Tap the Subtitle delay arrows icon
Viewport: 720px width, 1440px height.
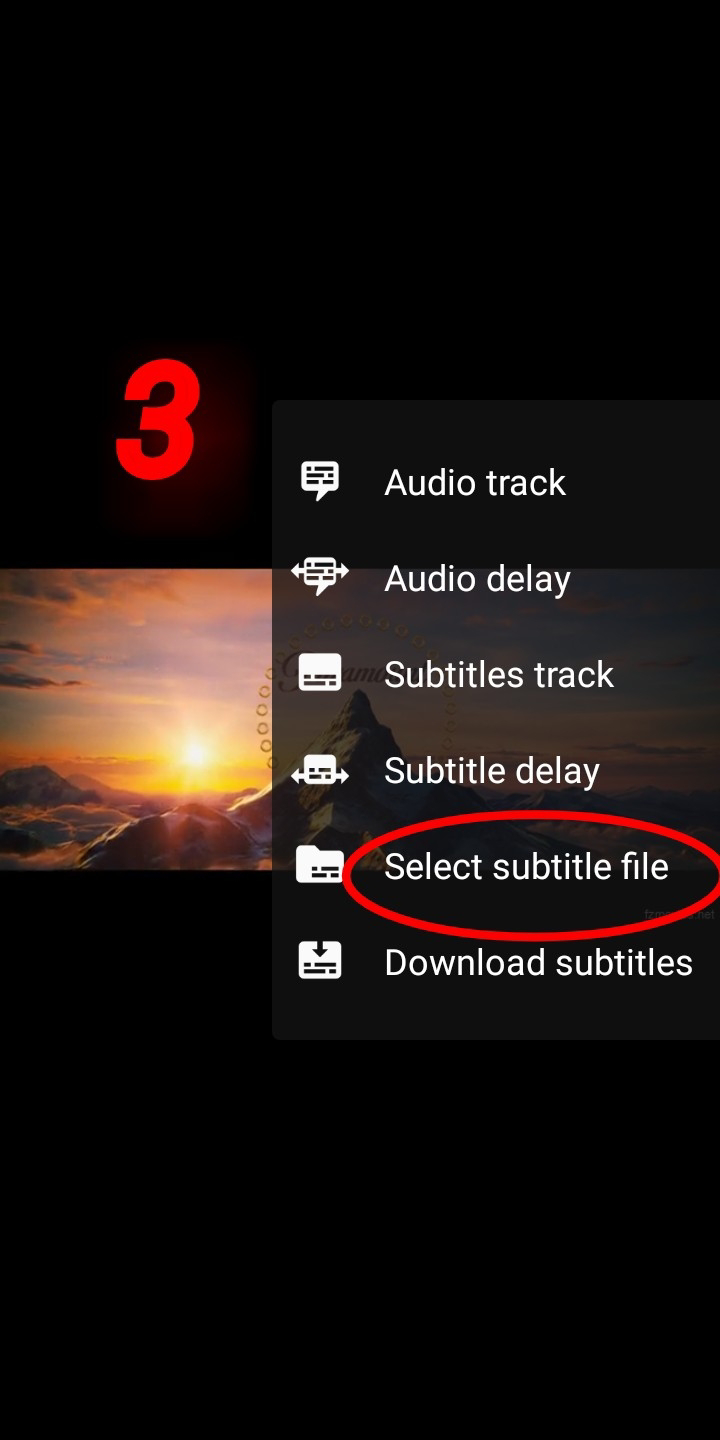click(x=320, y=770)
